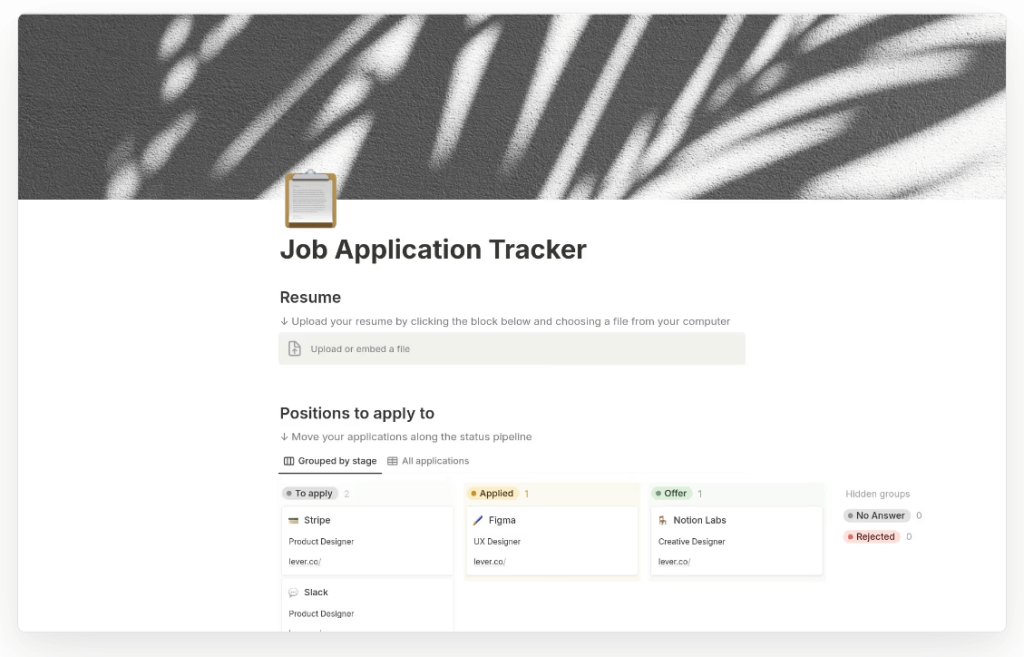The height and width of the screenshot is (657, 1024).
Task: Click the clipboard page icon
Action: (311, 199)
